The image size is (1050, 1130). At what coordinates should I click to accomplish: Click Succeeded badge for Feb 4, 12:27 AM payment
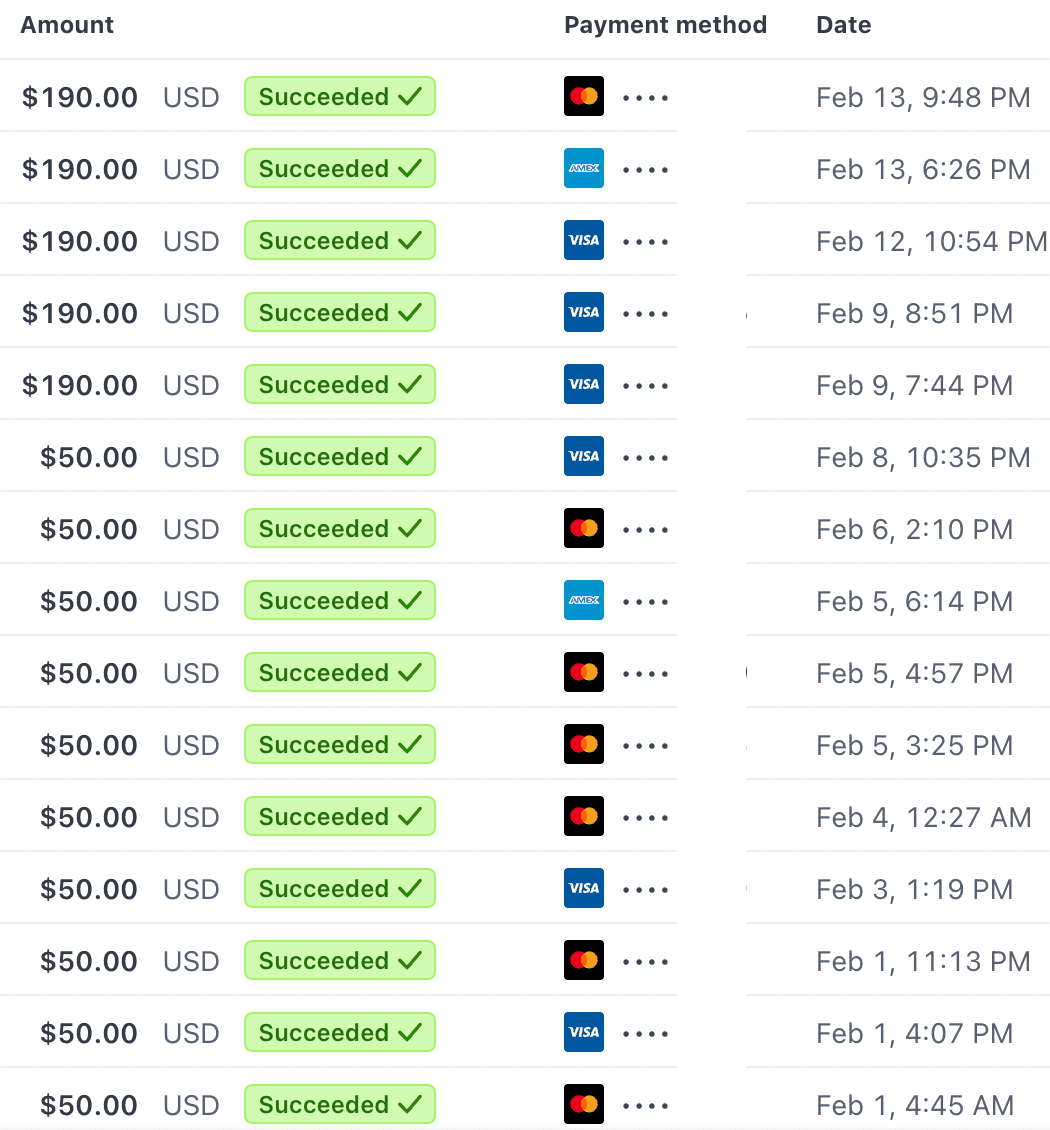(339, 817)
